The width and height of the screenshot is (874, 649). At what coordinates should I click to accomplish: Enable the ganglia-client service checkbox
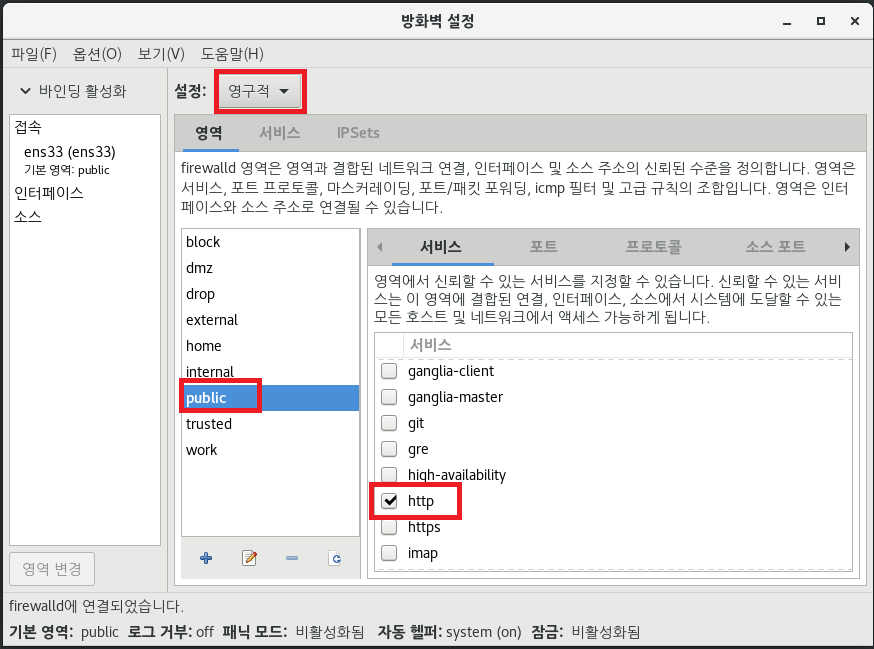click(389, 371)
